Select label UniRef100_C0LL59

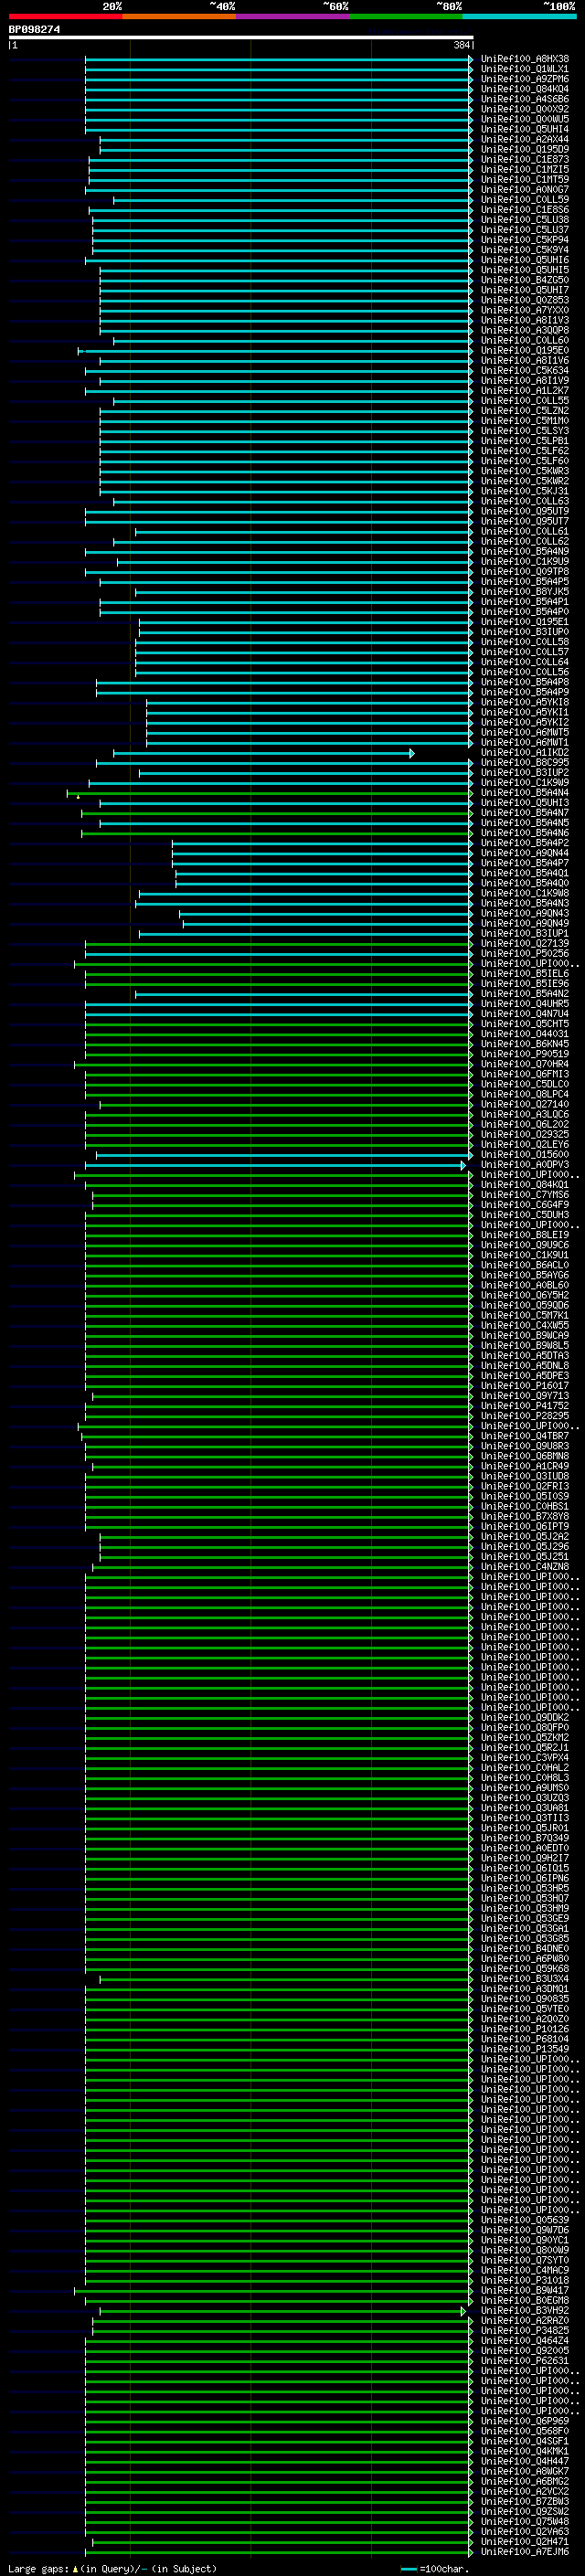pos(524,199)
